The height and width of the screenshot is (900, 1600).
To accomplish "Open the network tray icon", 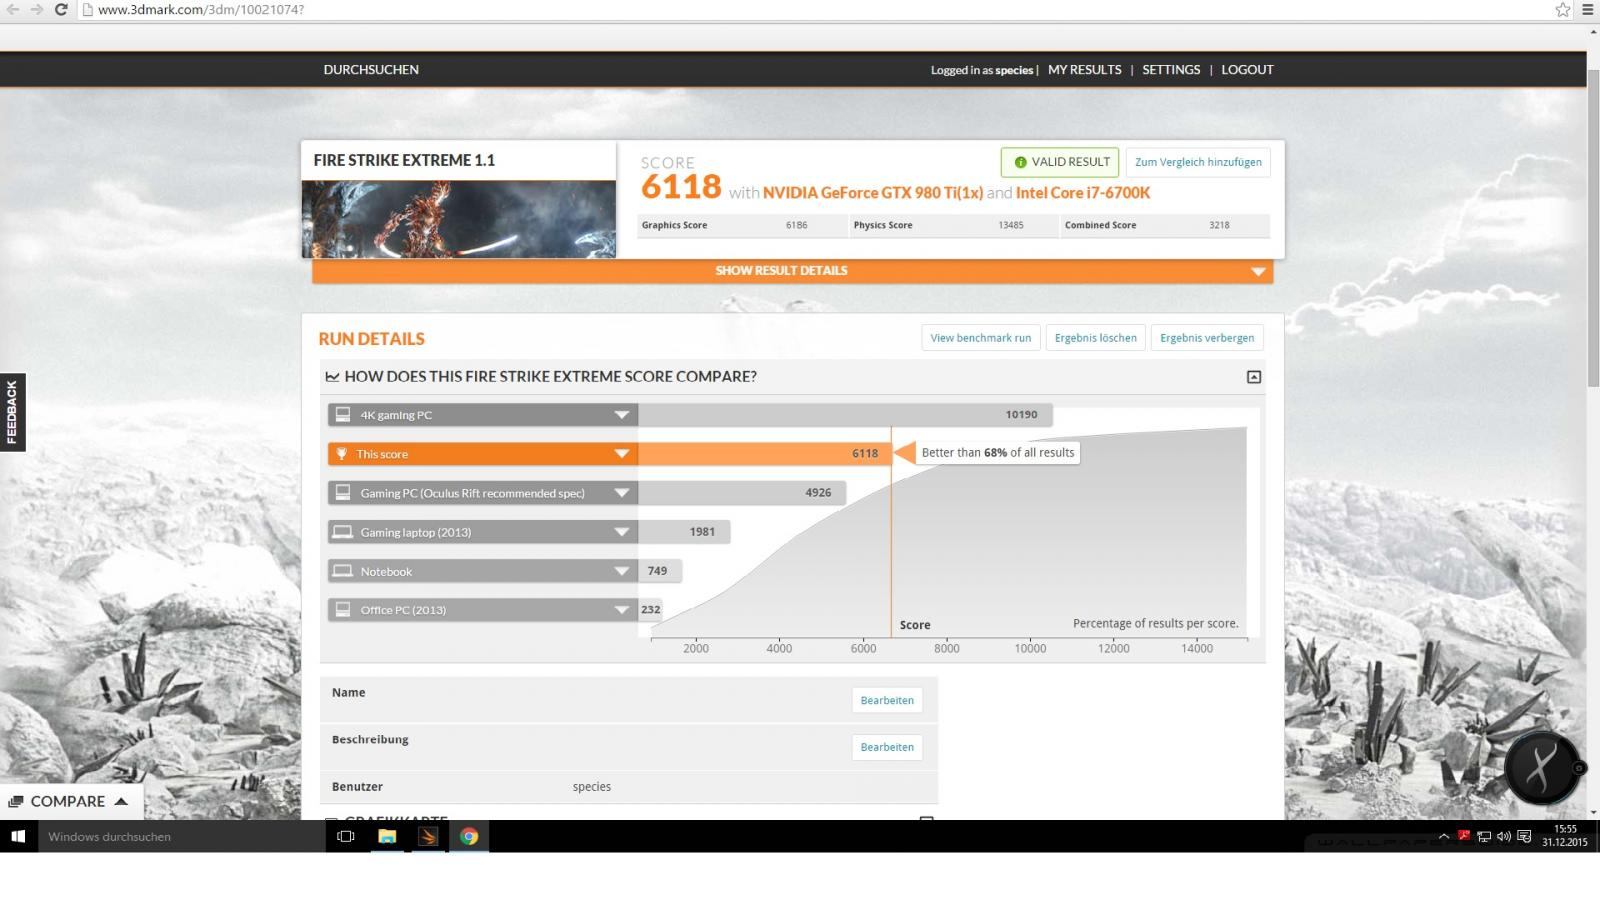I will coord(1484,836).
